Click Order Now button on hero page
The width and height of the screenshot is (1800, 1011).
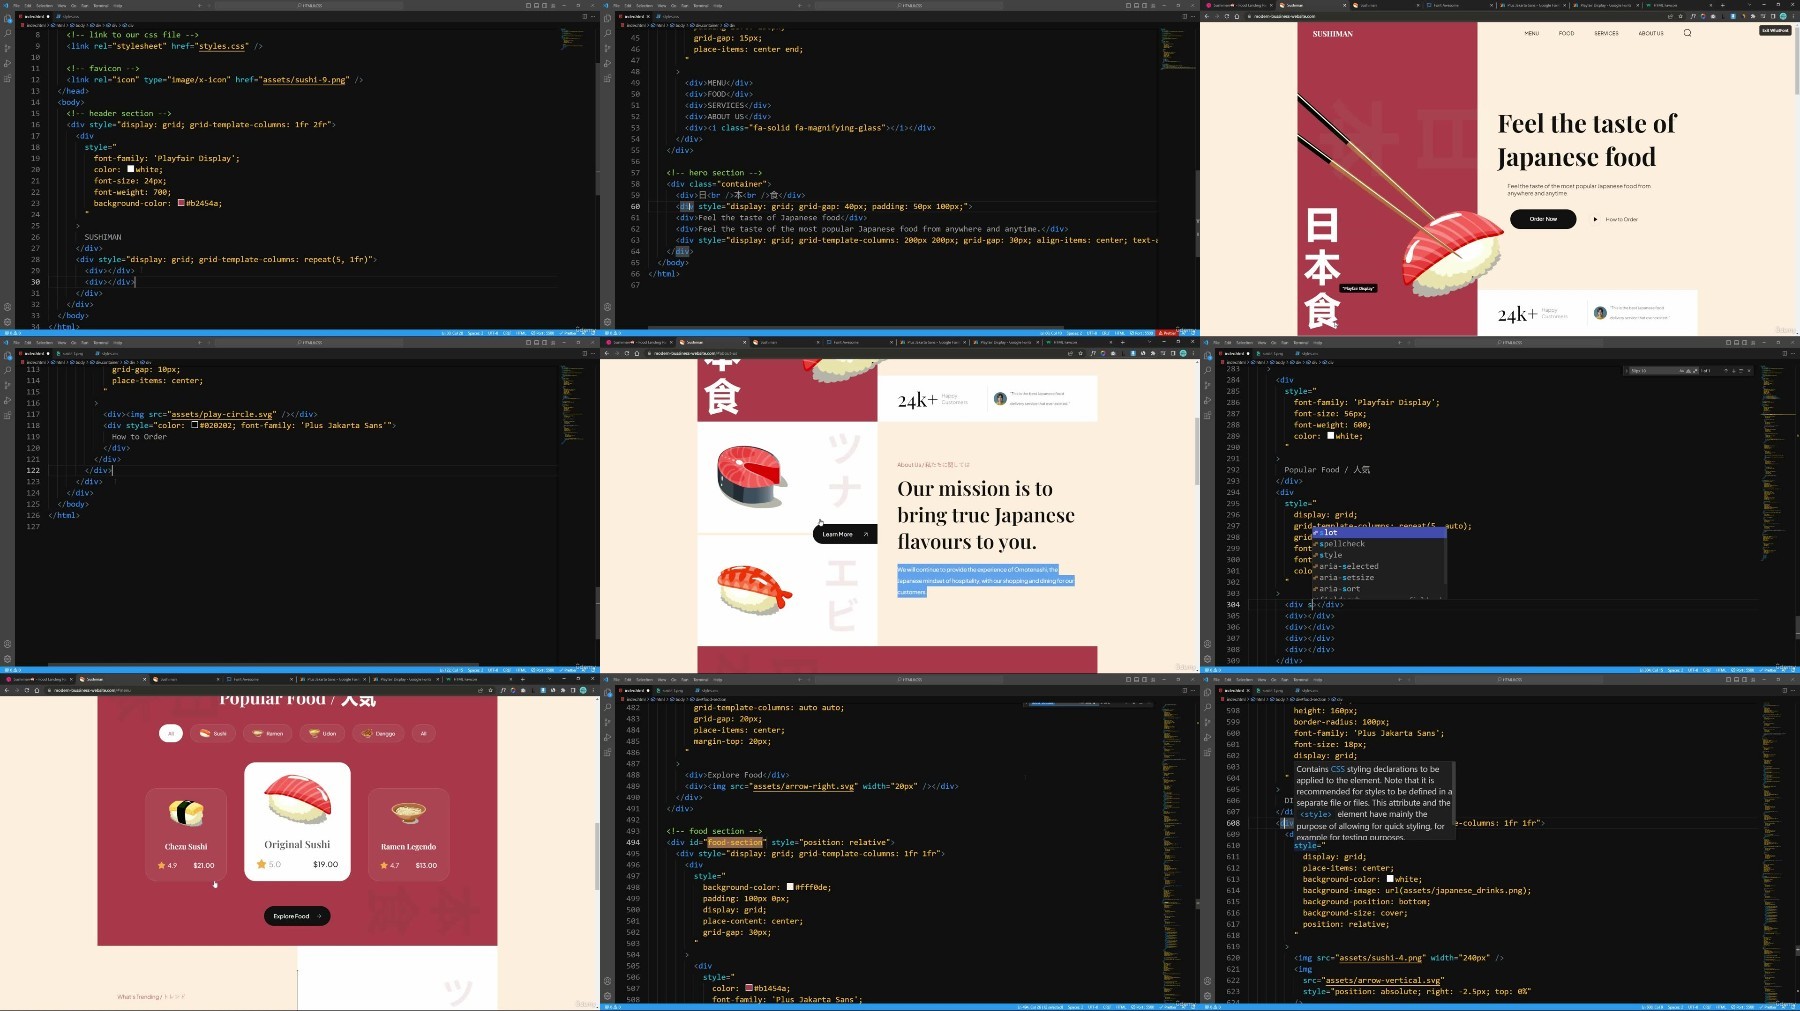point(1543,219)
